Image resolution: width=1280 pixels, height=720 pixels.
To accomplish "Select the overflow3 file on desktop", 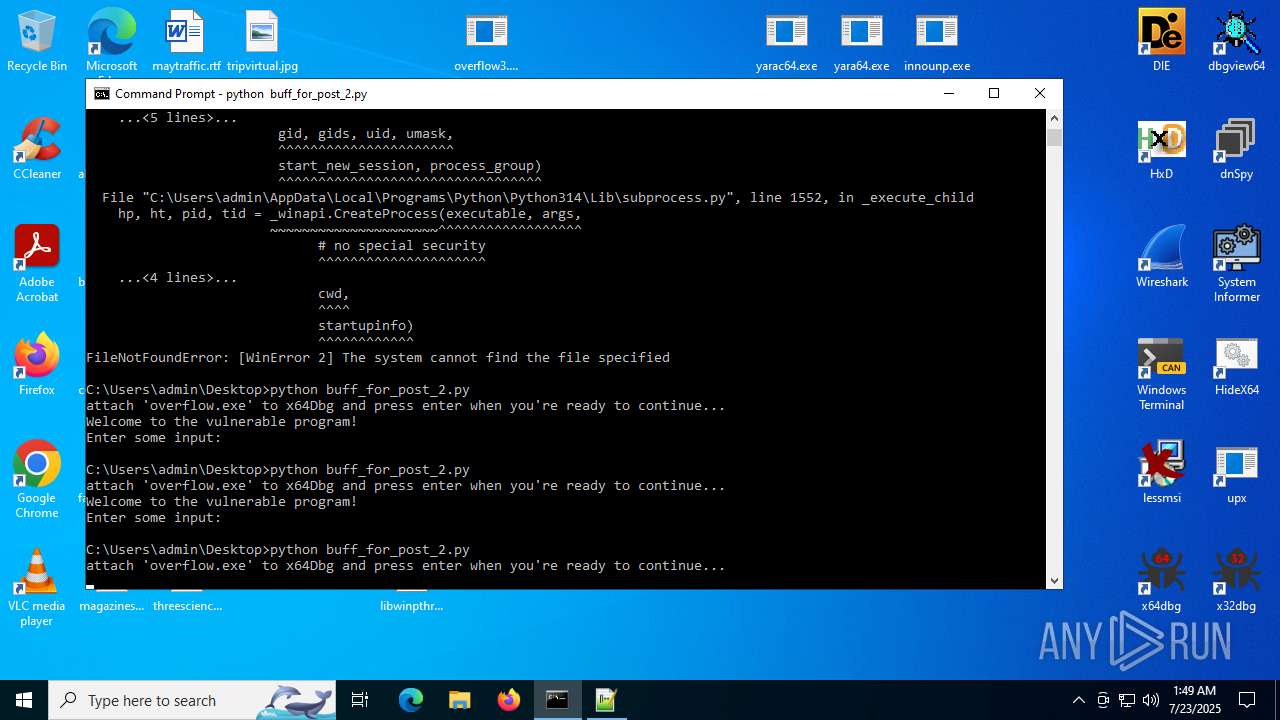I will coord(486,41).
